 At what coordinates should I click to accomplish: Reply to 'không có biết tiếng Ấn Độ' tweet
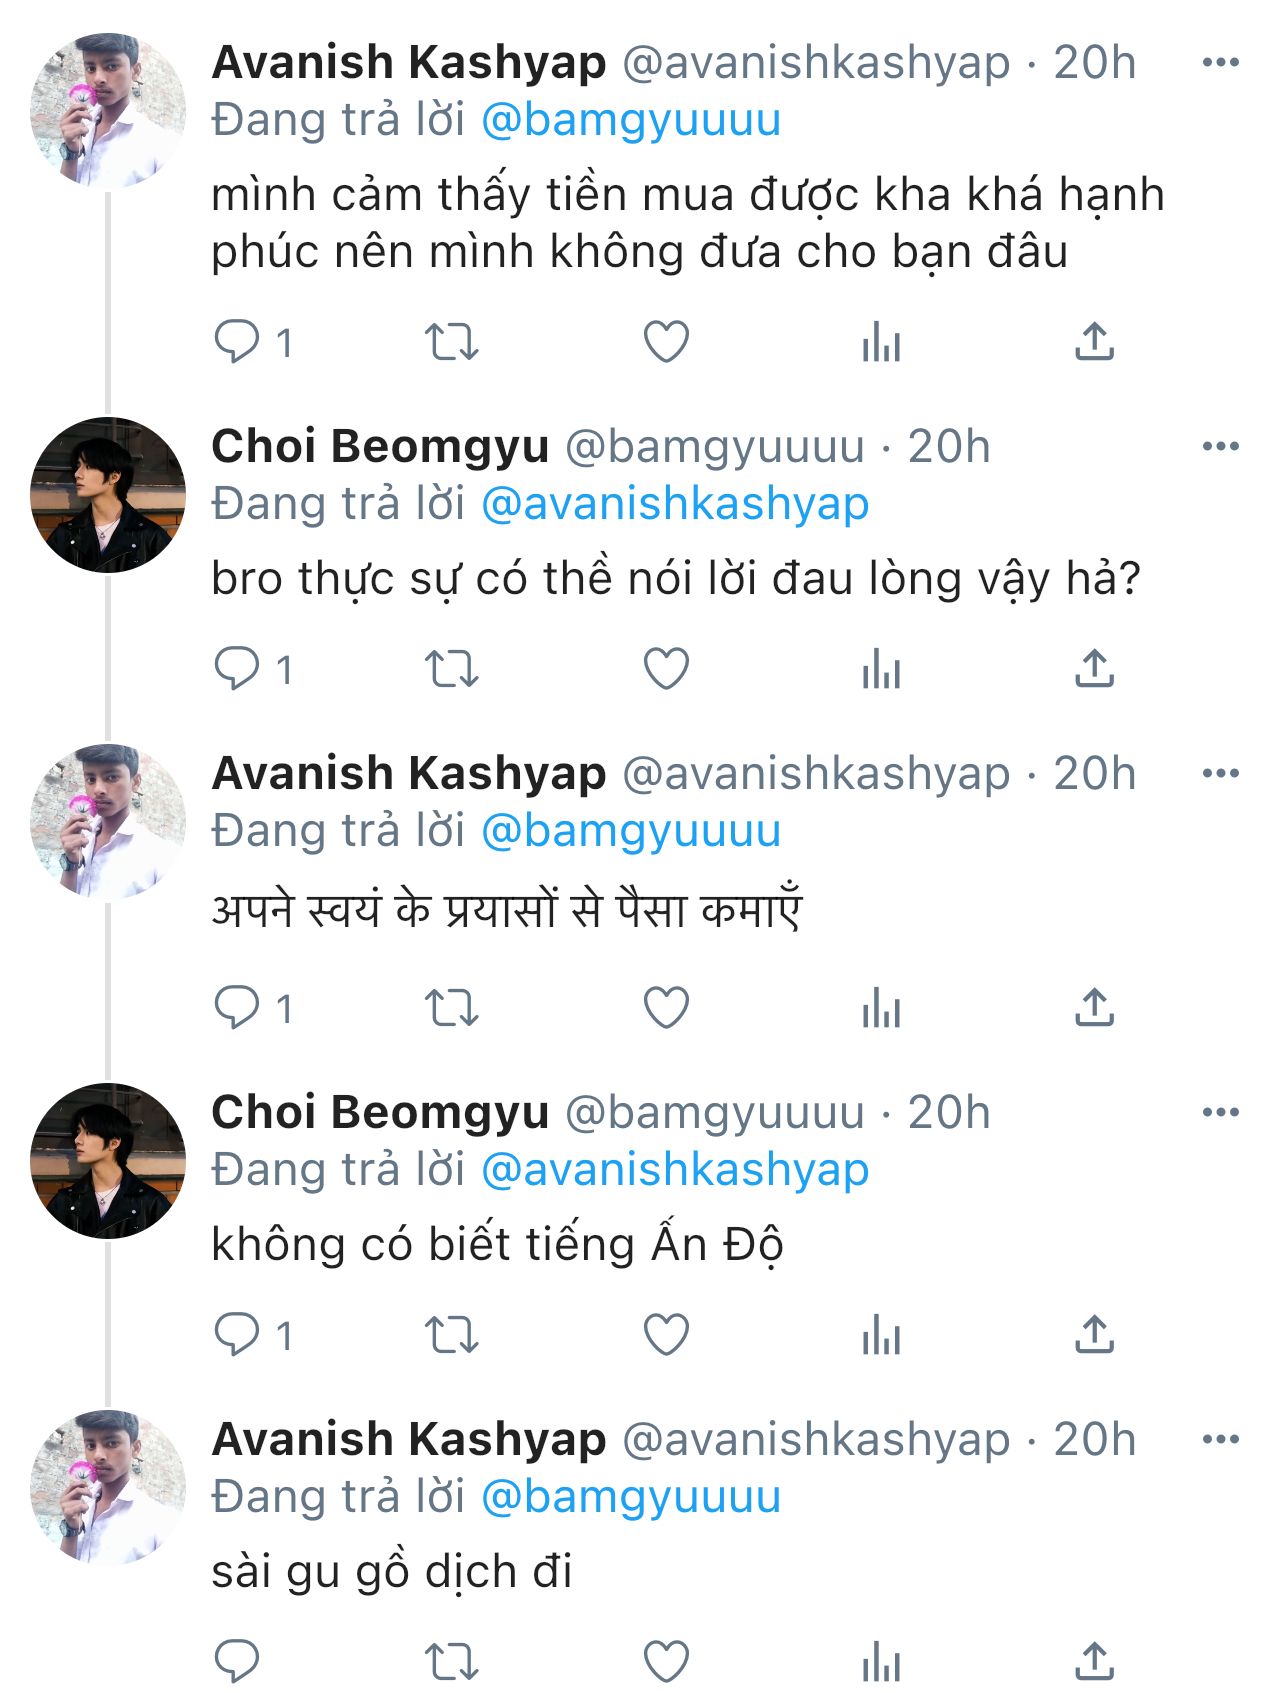pos(237,1335)
